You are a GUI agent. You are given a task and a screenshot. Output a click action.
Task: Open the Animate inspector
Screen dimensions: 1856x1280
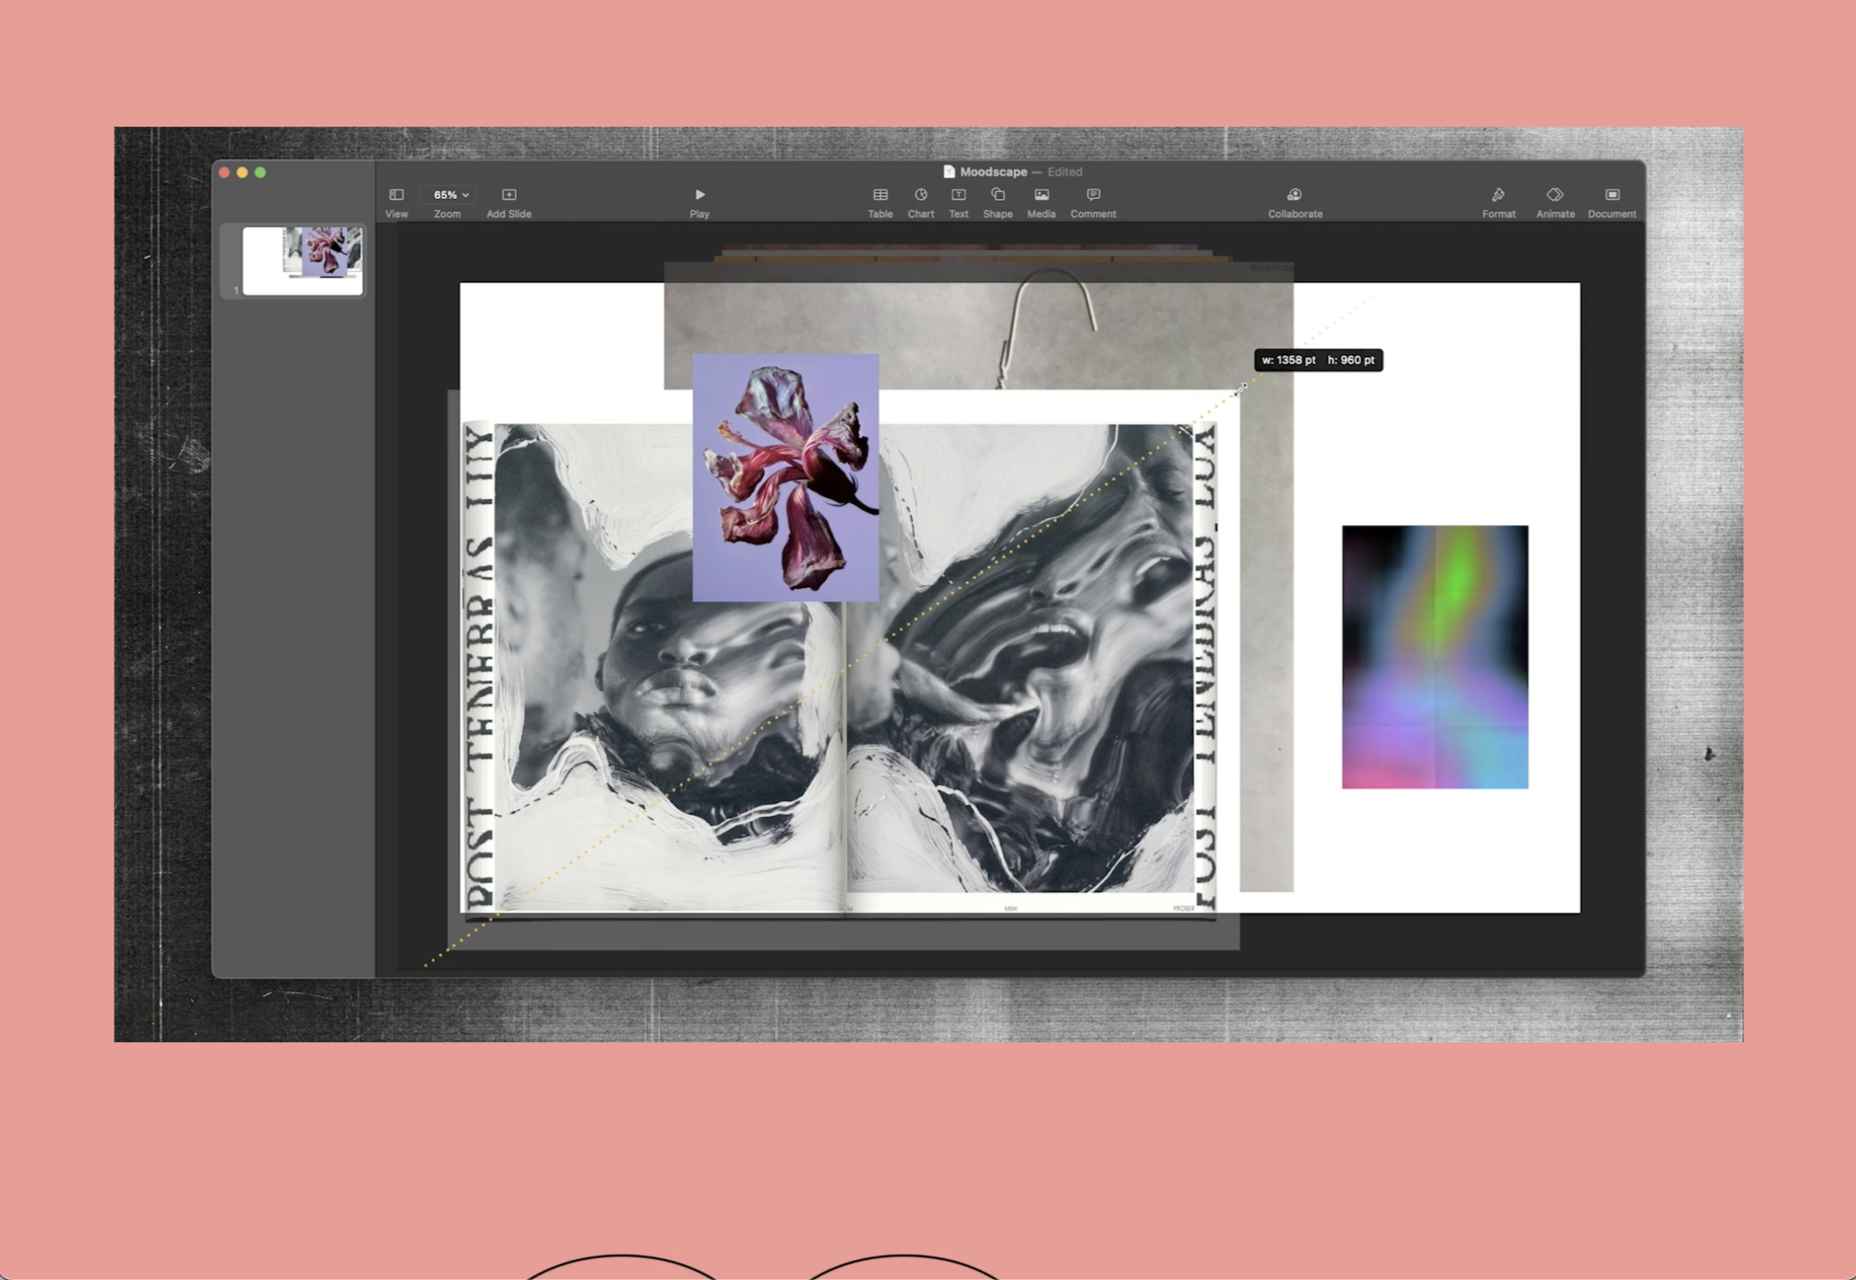pos(1555,201)
